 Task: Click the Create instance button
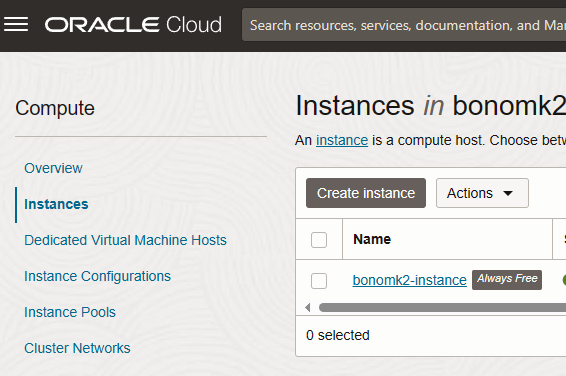coord(366,193)
